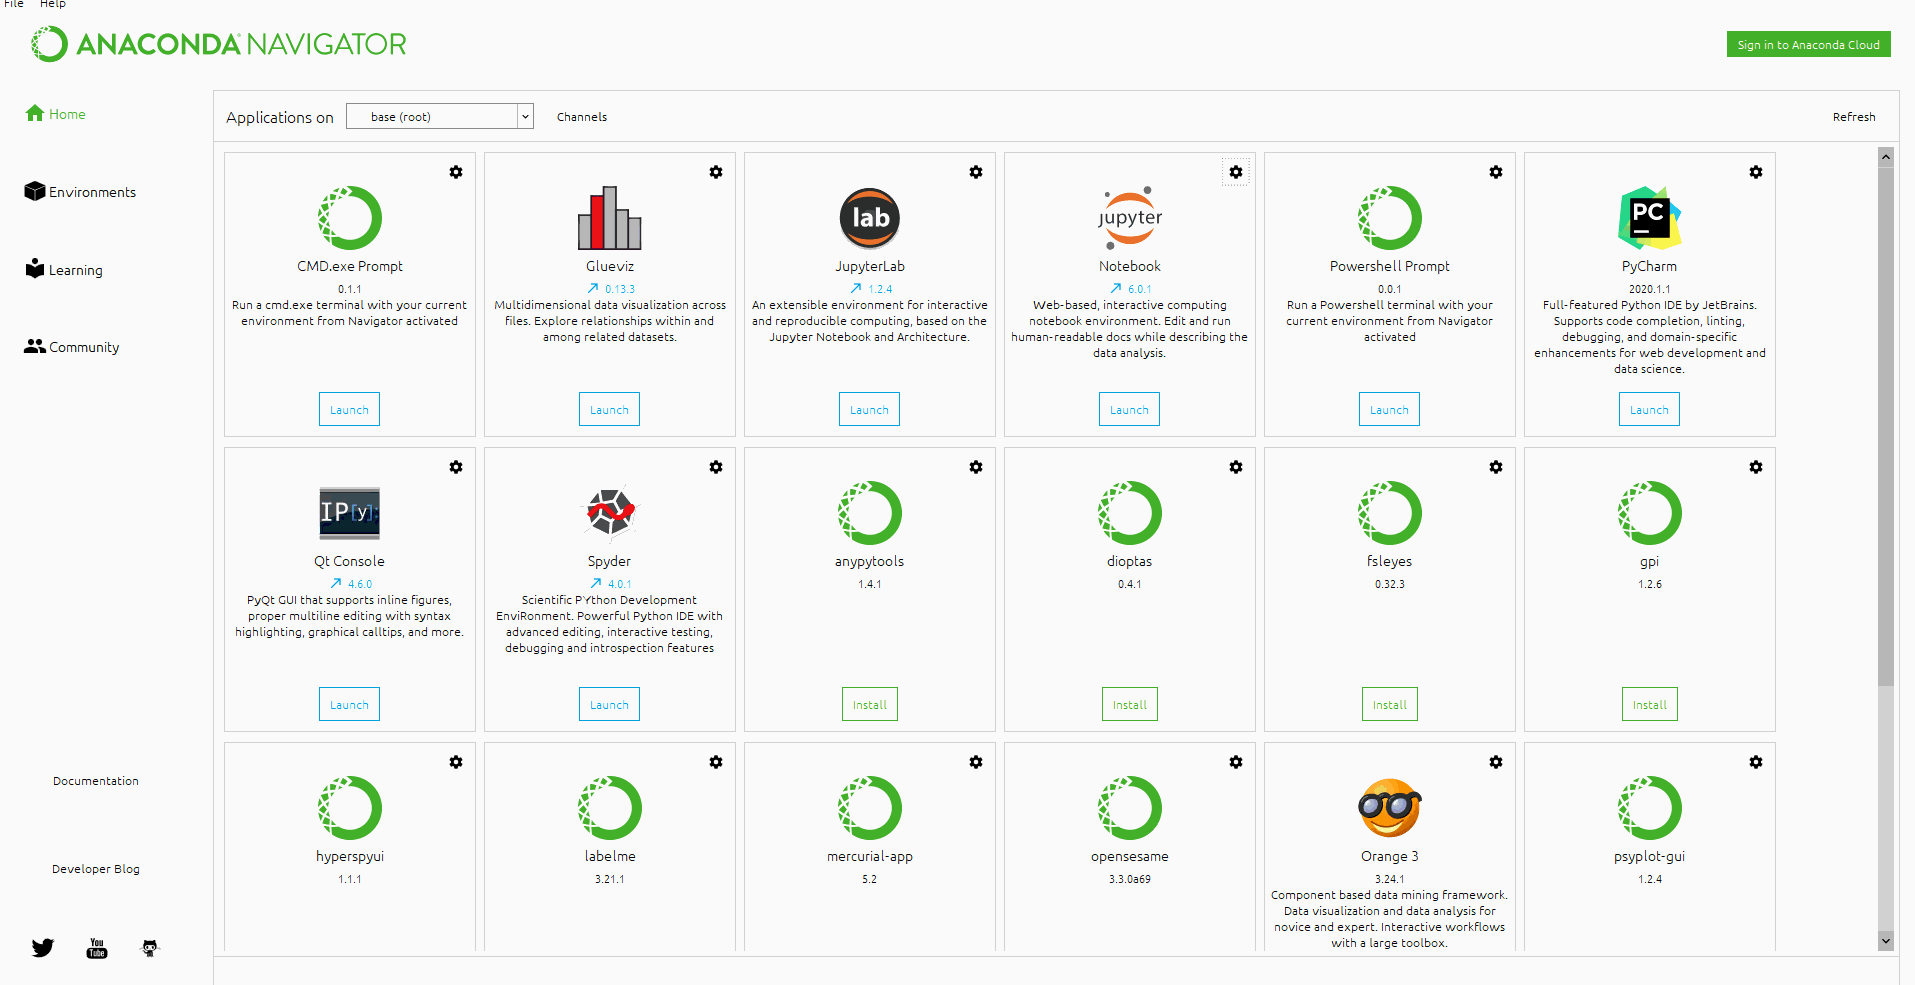1915x985 pixels.
Task: Open gear options for Orange 3
Action: click(1496, 762)
